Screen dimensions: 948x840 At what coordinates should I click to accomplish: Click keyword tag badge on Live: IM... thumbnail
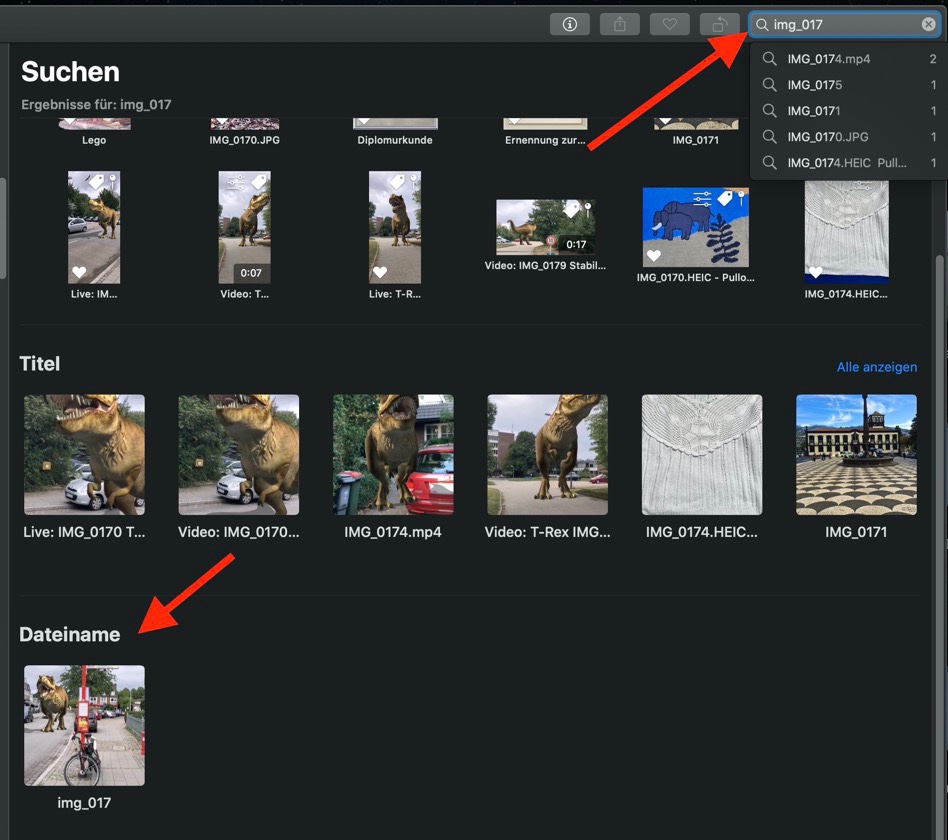click(x=97, y=181)
